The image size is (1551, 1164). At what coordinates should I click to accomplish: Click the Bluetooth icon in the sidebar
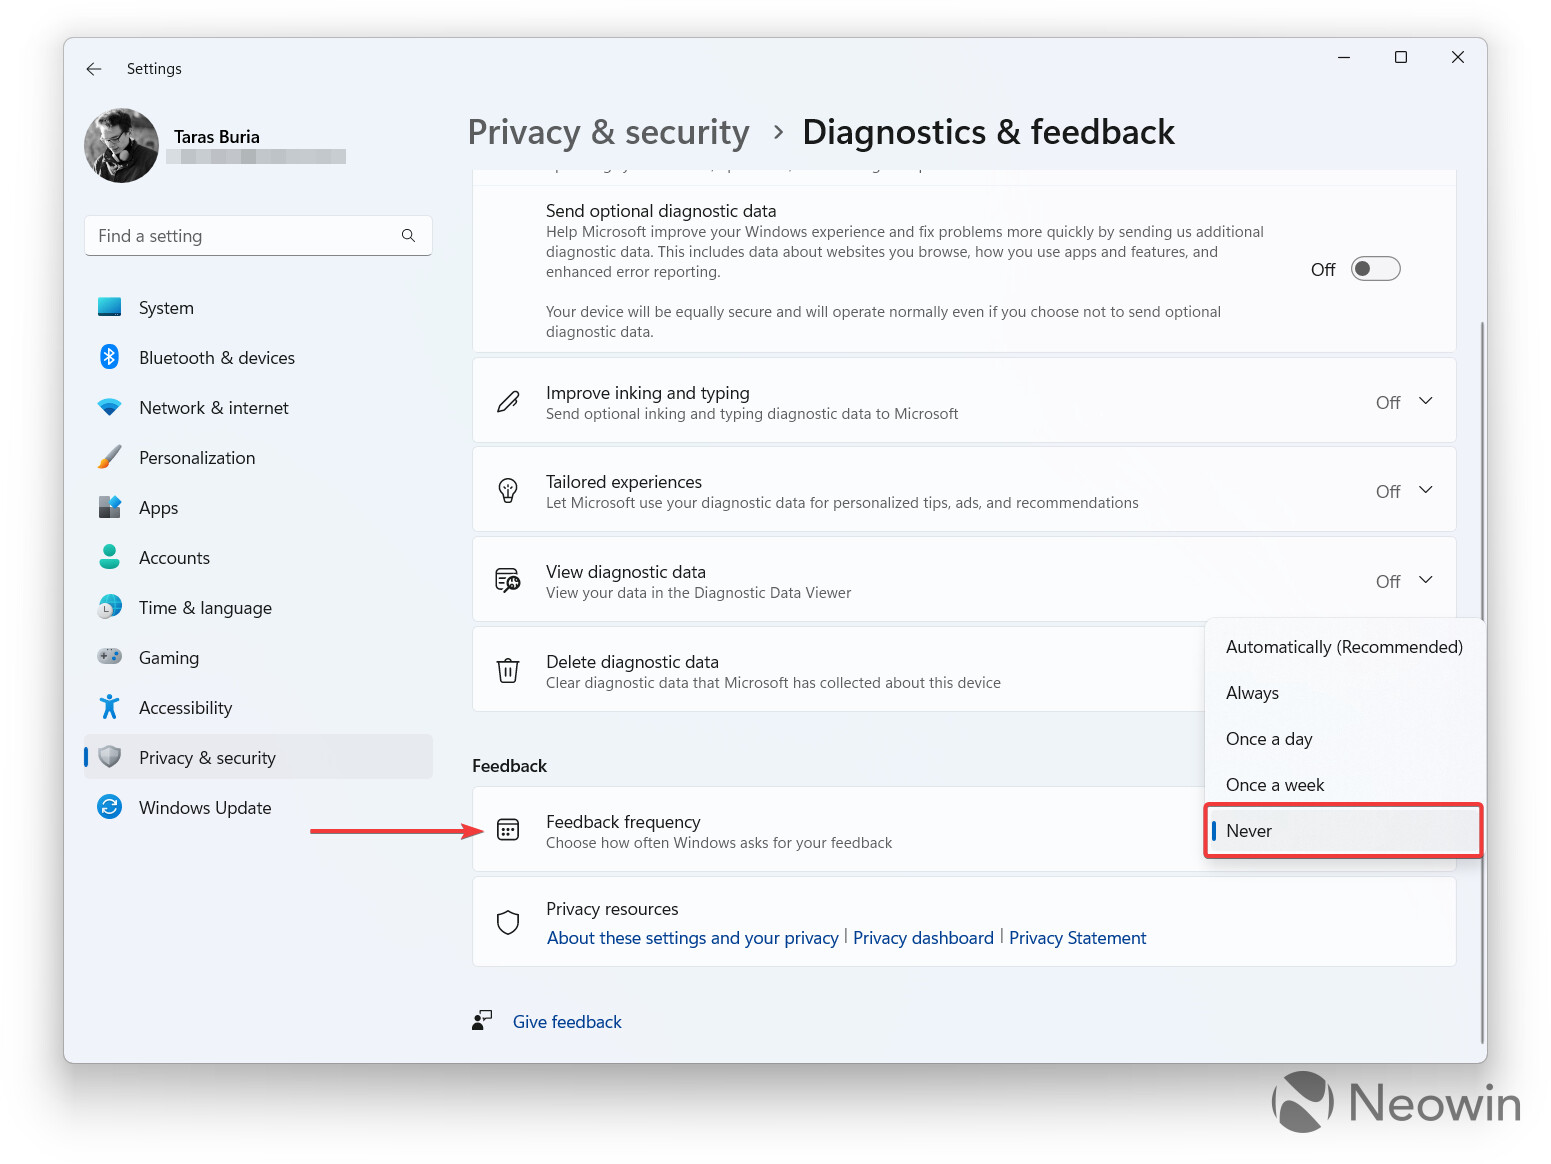[x=110, y=357]
